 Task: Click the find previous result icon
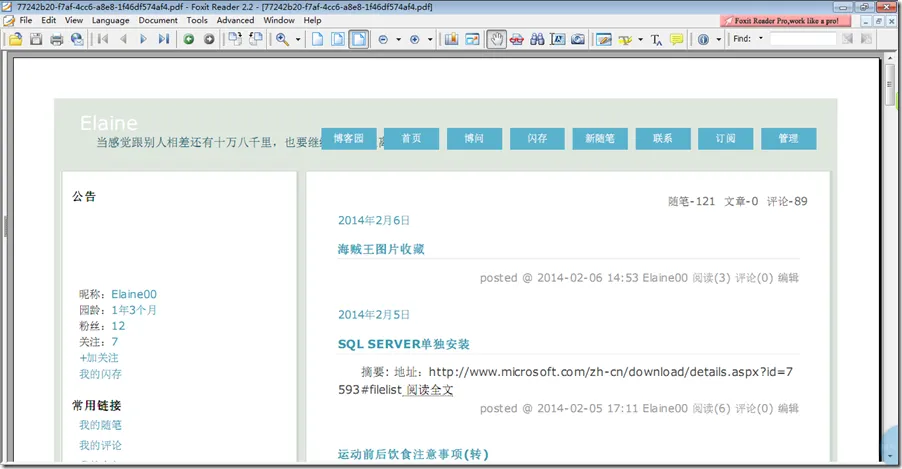847,39
